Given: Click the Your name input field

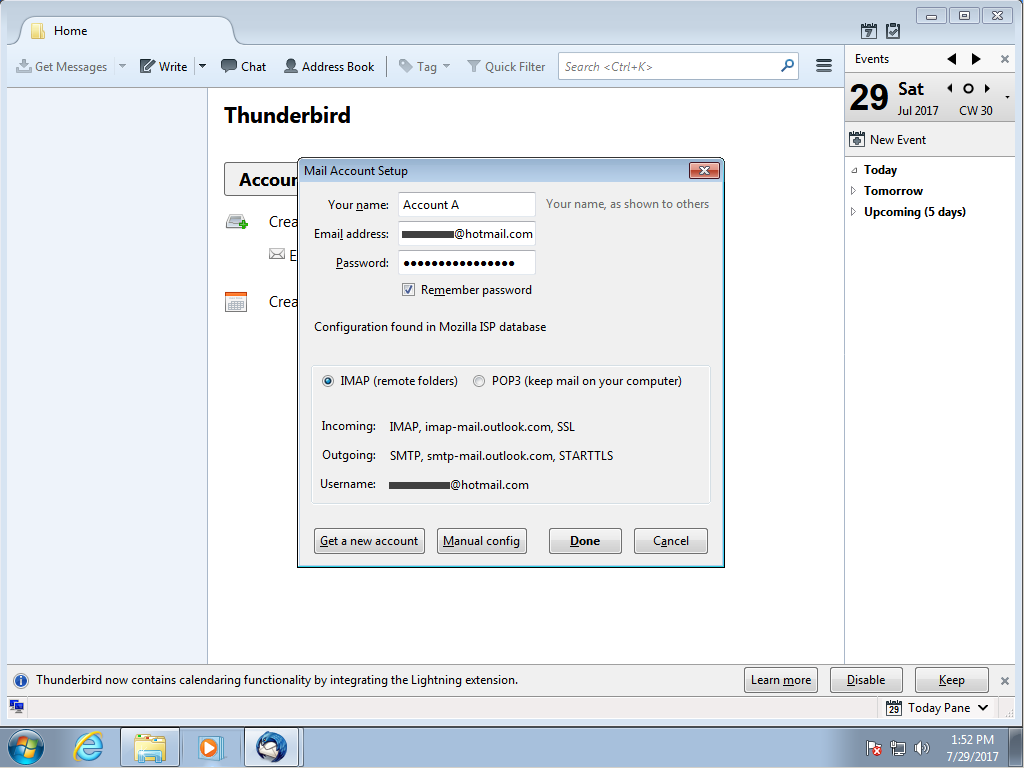Looking at the screenshot, I should point(466,205).
